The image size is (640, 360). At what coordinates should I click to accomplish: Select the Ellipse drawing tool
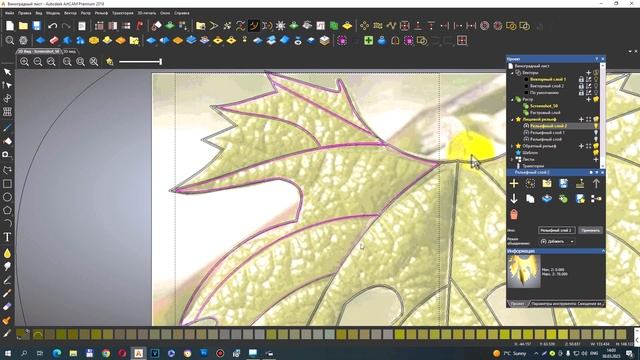(x=7, y=197)
